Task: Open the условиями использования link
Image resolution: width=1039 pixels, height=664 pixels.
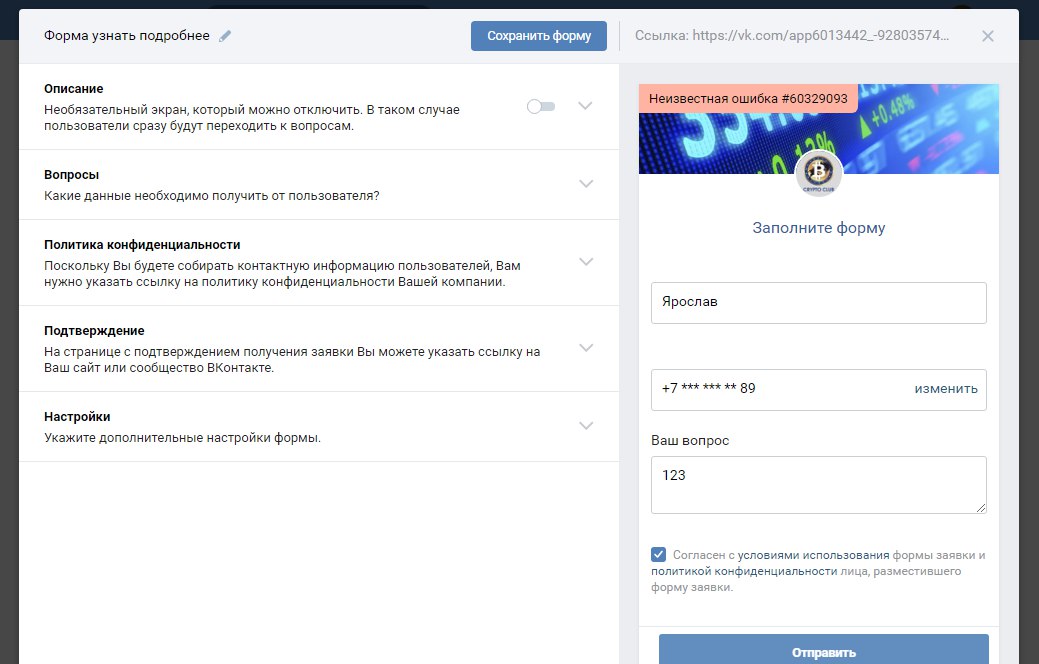Action: 813,555
